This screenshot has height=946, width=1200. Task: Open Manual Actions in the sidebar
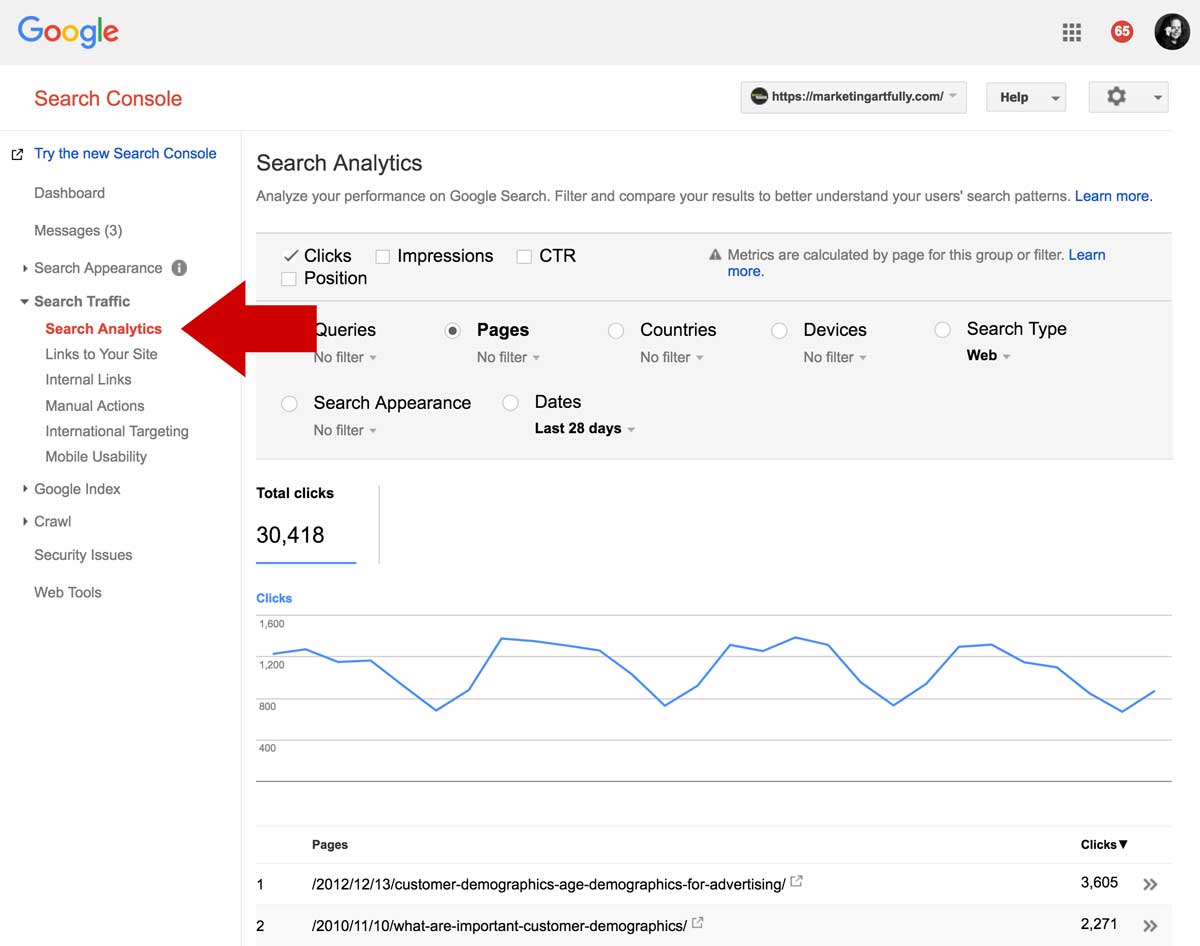[x=95, y=406]
